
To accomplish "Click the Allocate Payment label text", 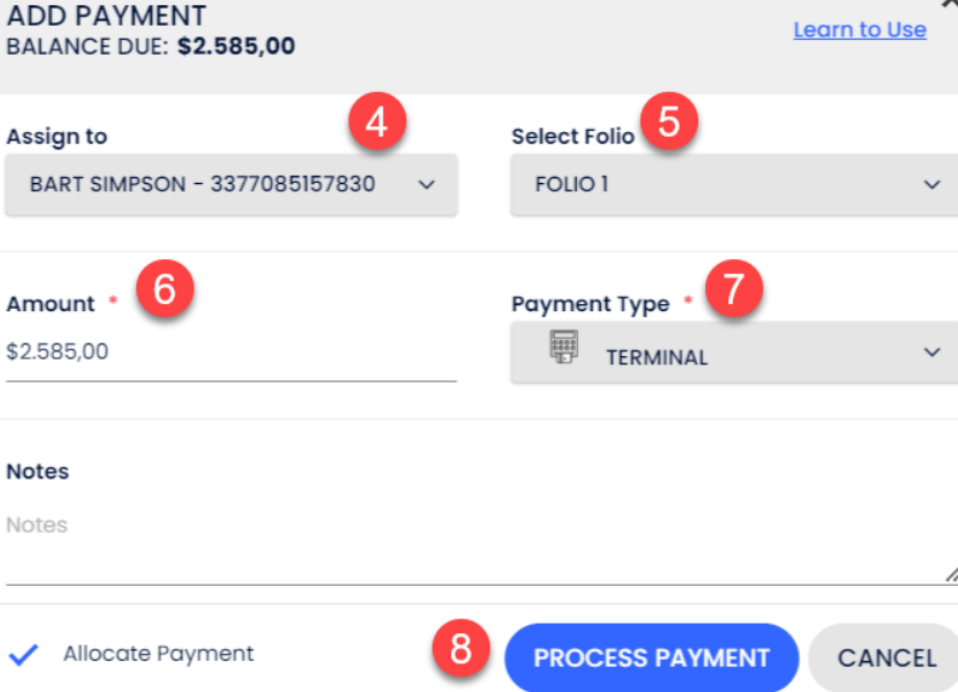I will point(158,654).
